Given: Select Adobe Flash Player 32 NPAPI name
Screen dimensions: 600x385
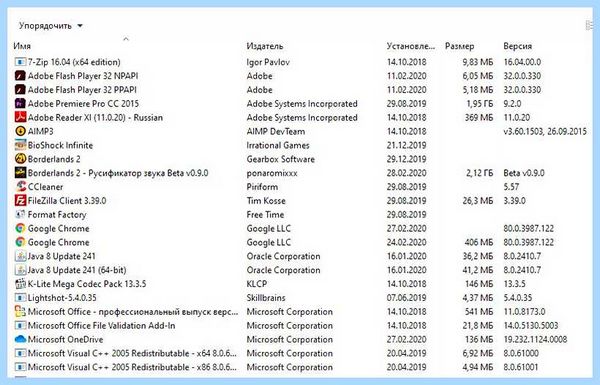Looking at the screenshot, I should click(x=83, y=76).
